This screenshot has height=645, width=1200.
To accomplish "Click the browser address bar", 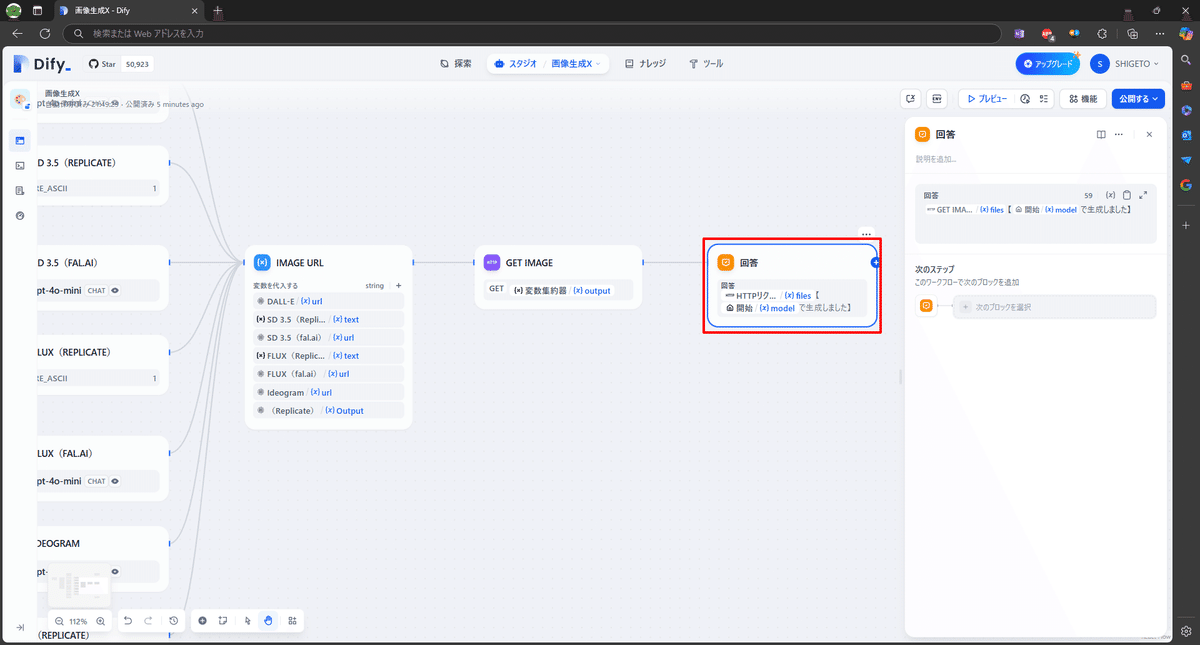I will (532, 33).
